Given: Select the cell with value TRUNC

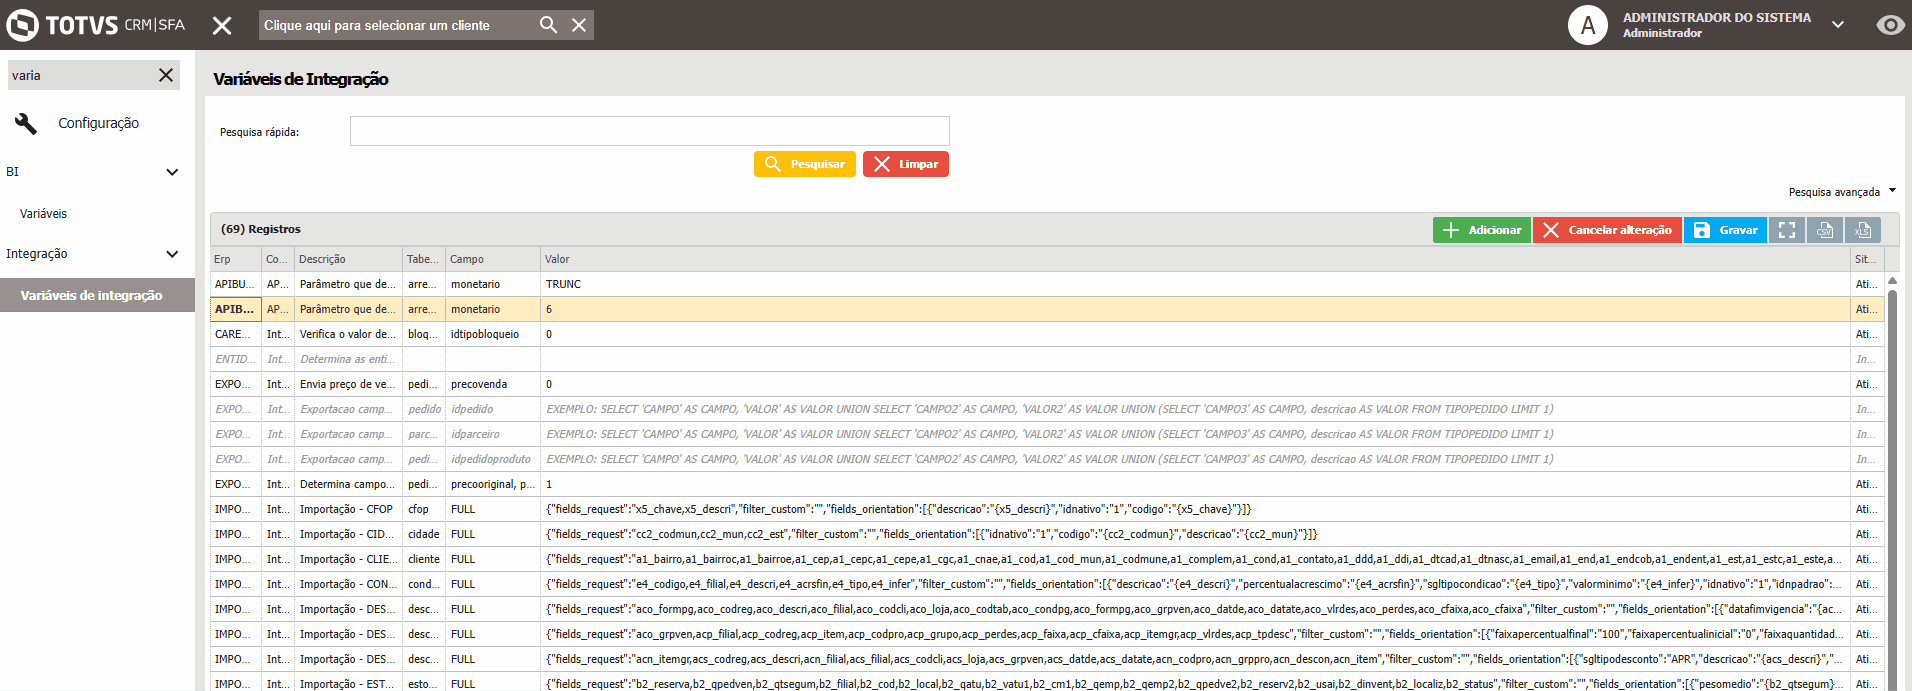Looking at the screenshot, I should [1195, 284].
